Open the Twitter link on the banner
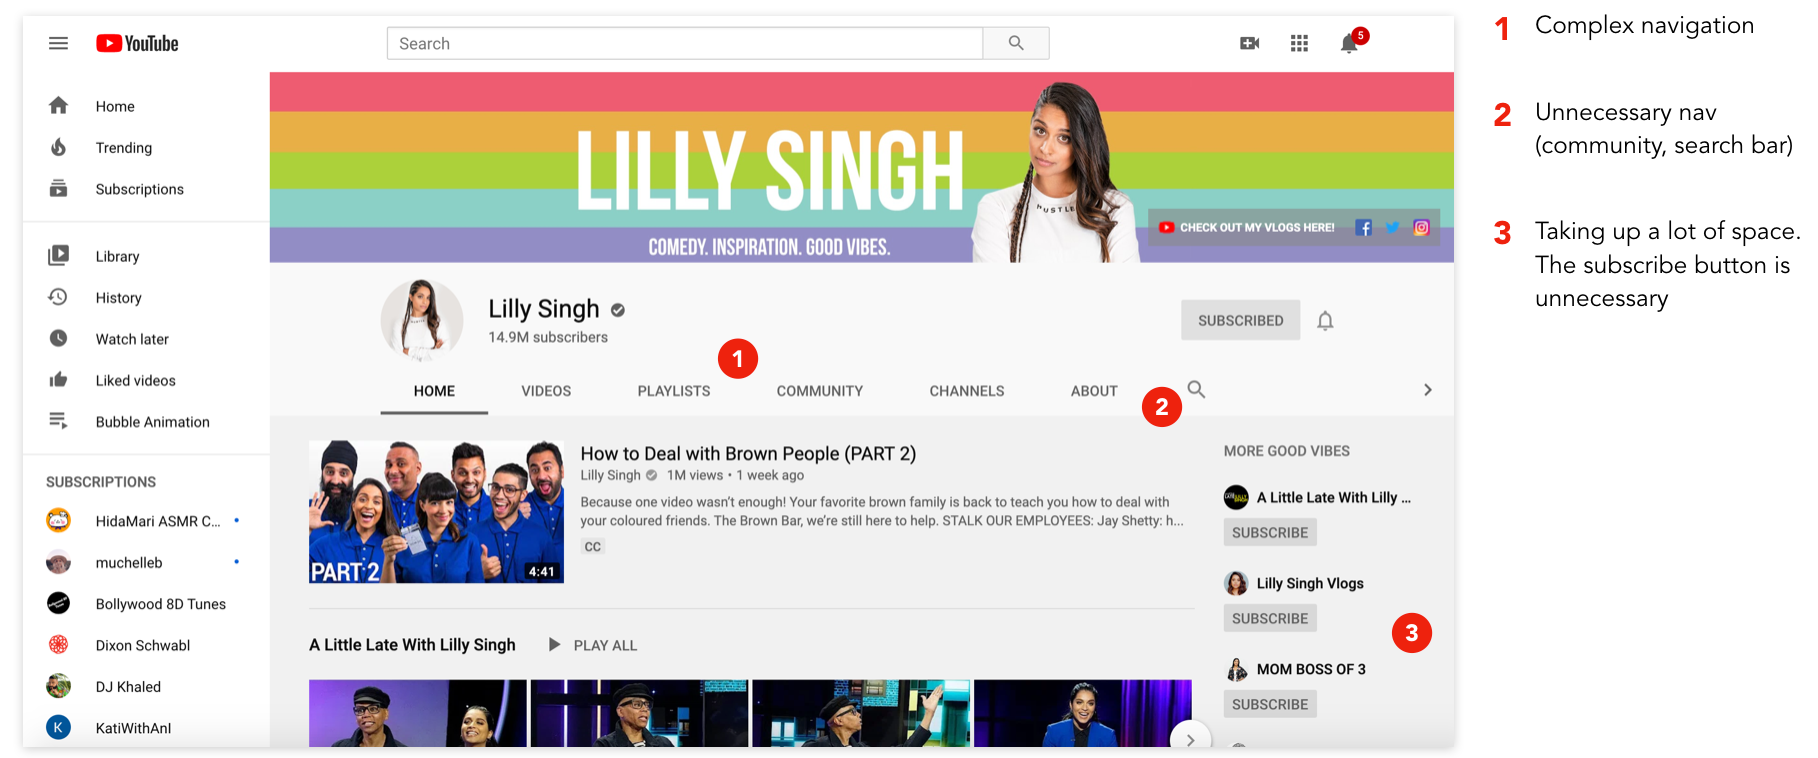Screen dimensions: 1818x758 point(1392,228)
